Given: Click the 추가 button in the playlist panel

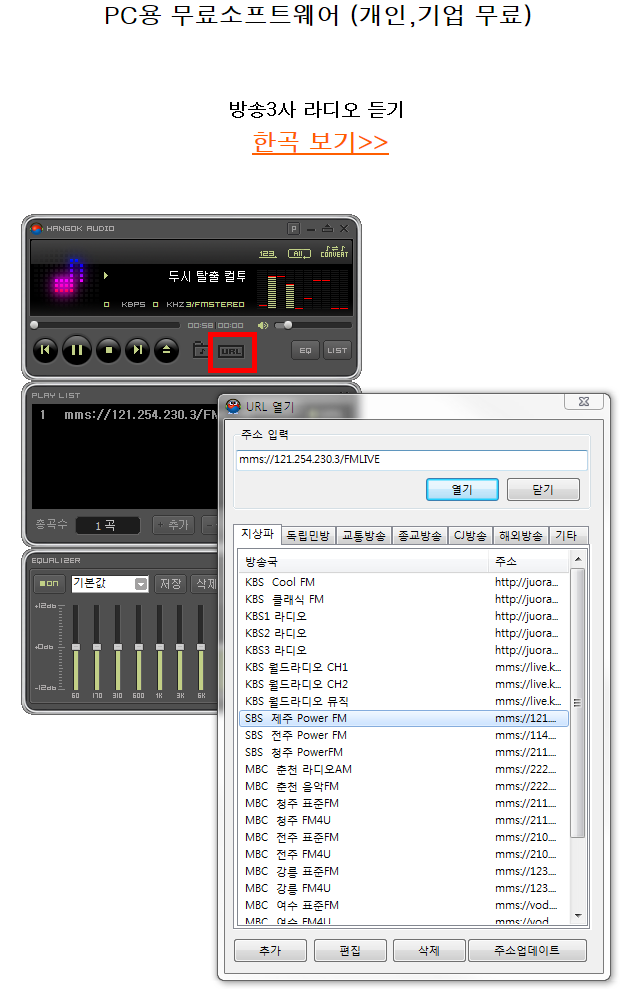Looking at the screenshot, I should (x=174, y=525).
